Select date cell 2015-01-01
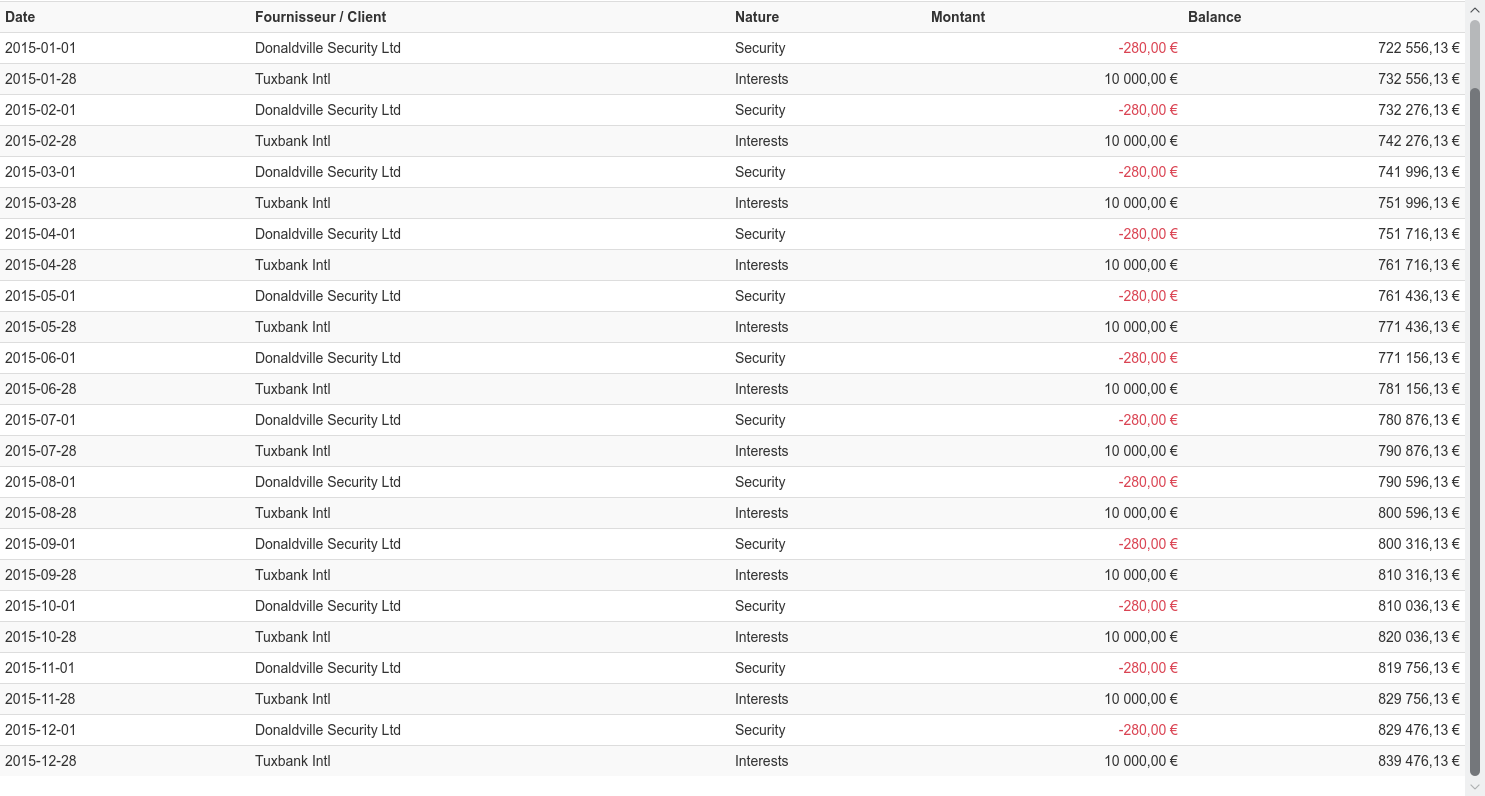1485x796 pixels. (x=40, y=48)
